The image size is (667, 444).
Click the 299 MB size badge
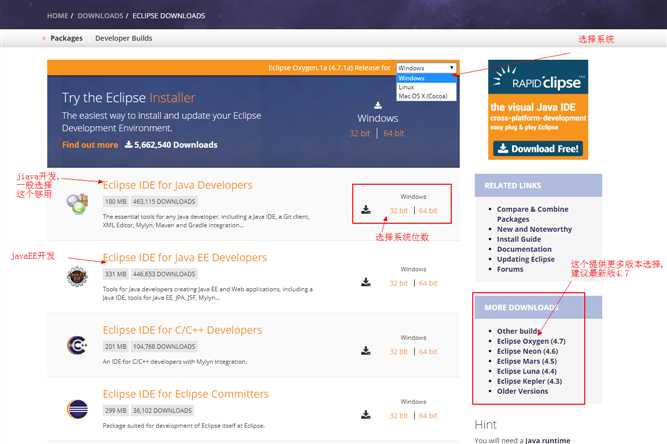[x=116, y=410]
